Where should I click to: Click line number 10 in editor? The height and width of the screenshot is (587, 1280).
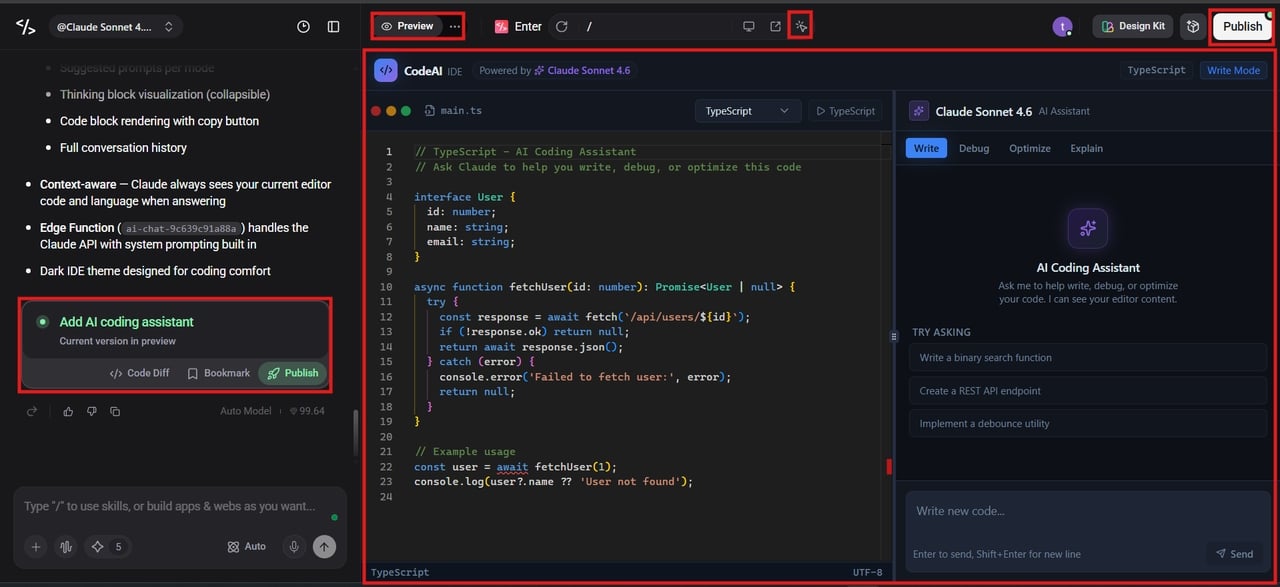pos(387,287)
